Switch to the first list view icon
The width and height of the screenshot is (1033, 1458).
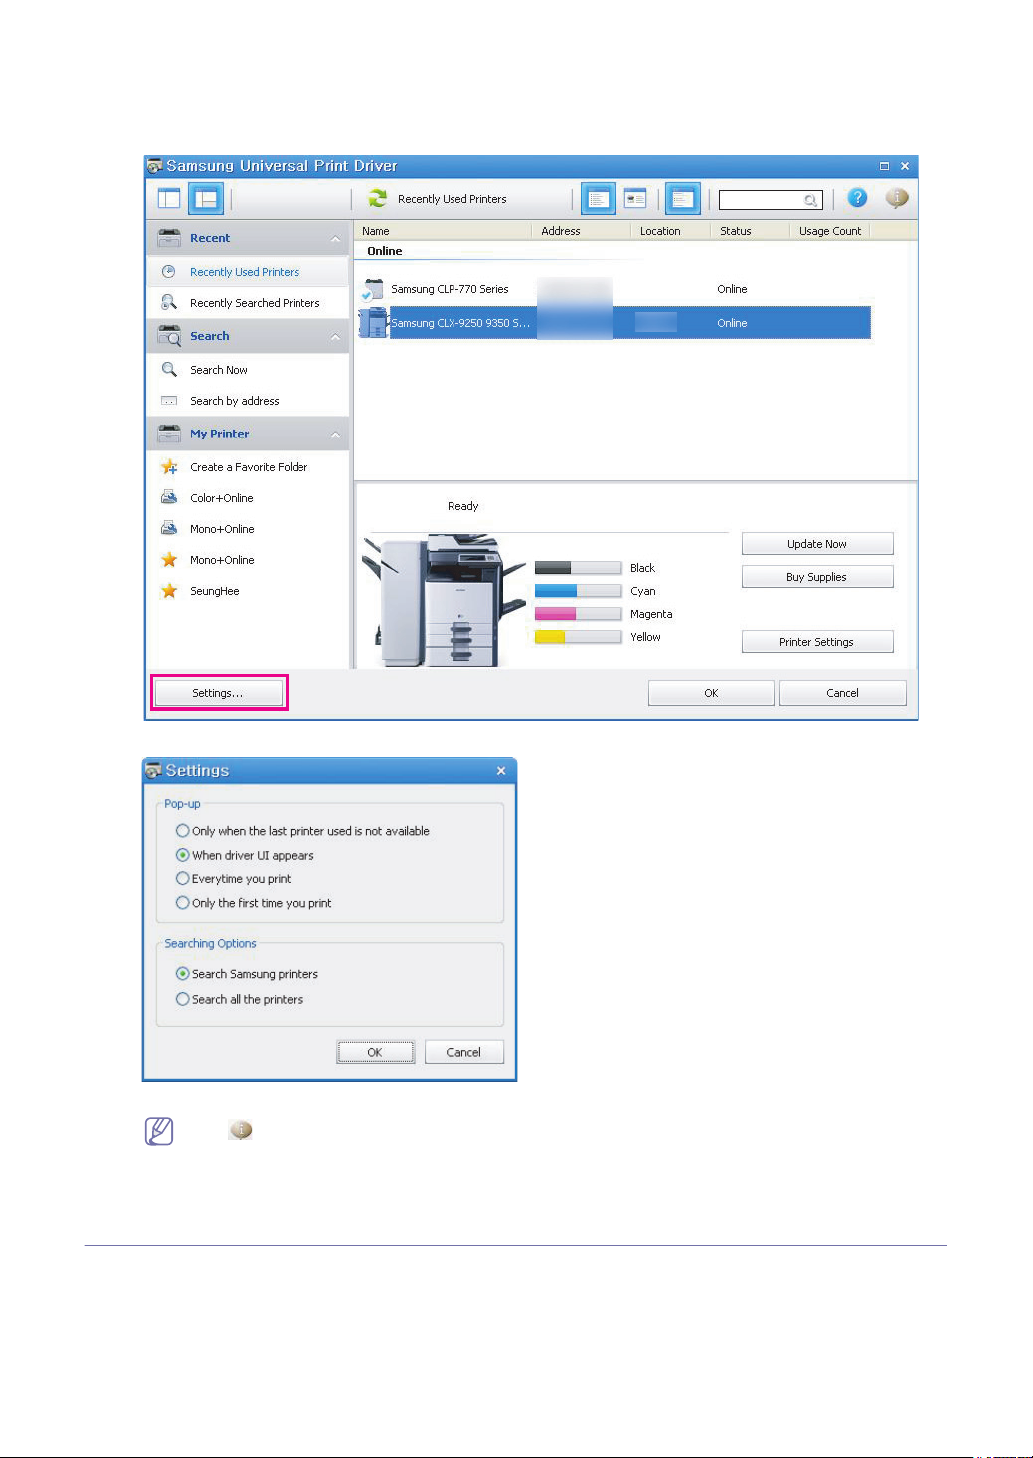597,199
